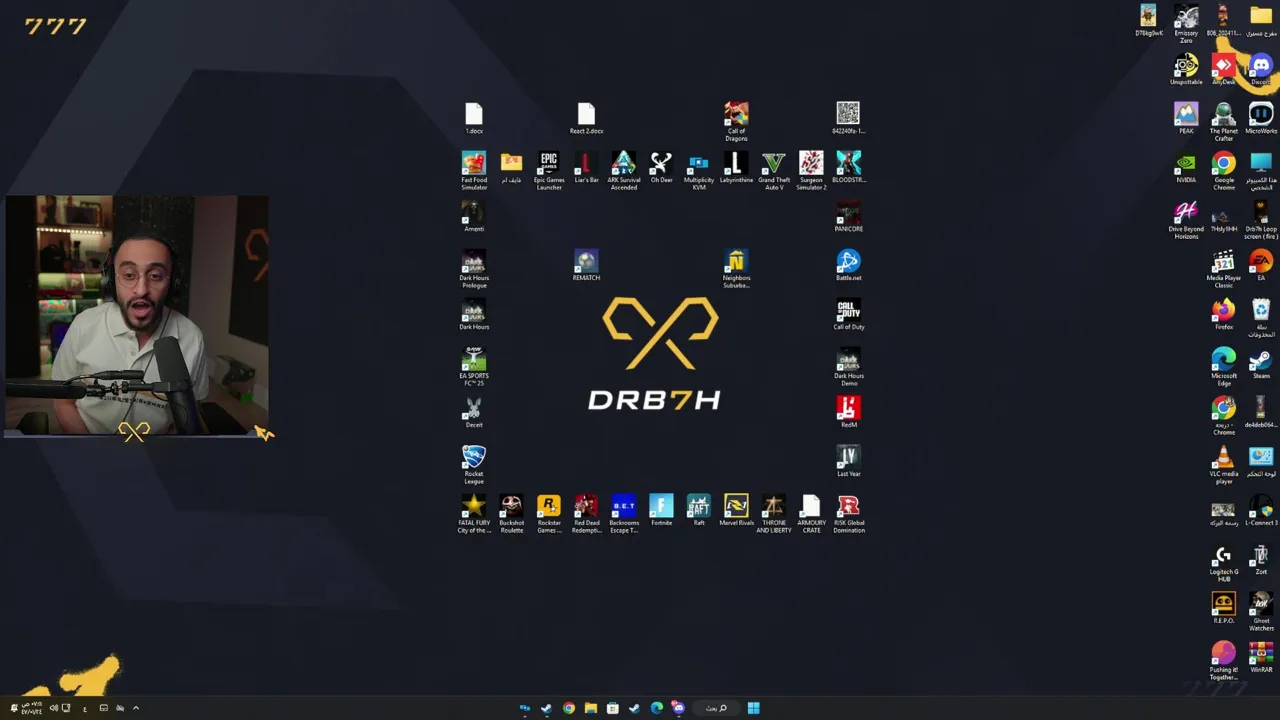Select the Call of Duty shortcut
Image resolution: width=1280 pixels, height=720 pixels.
pyautogui.click(x=849, y=315)
